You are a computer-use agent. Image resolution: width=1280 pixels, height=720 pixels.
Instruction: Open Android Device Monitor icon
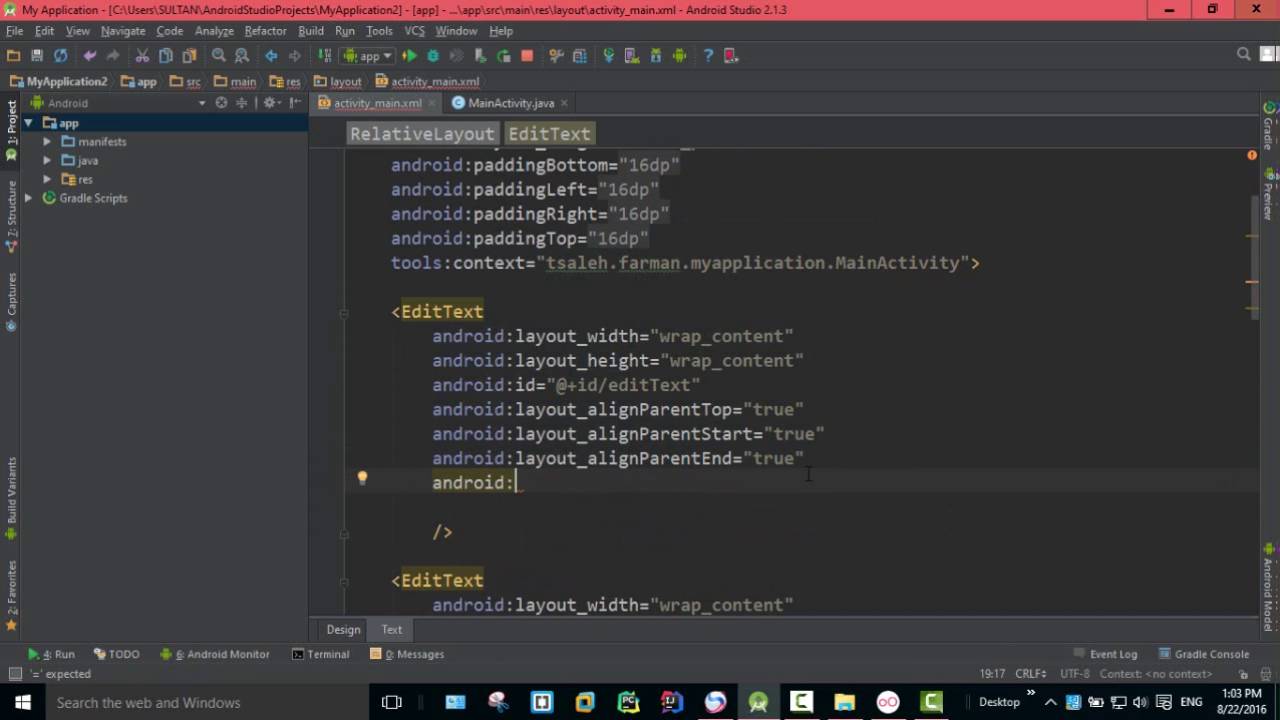point(679,56)
